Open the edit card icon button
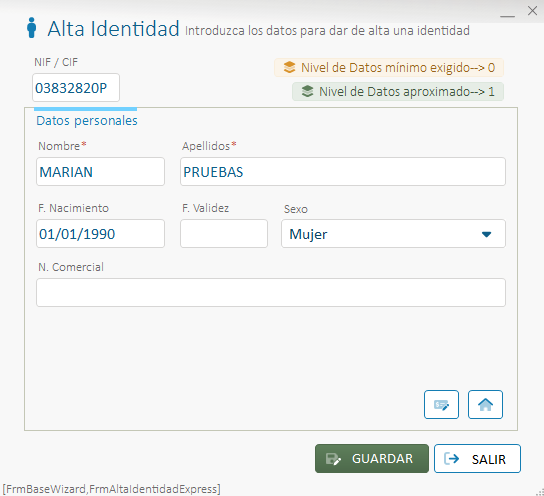The height and width of the screenshot is (496, 544). point(441,404)
